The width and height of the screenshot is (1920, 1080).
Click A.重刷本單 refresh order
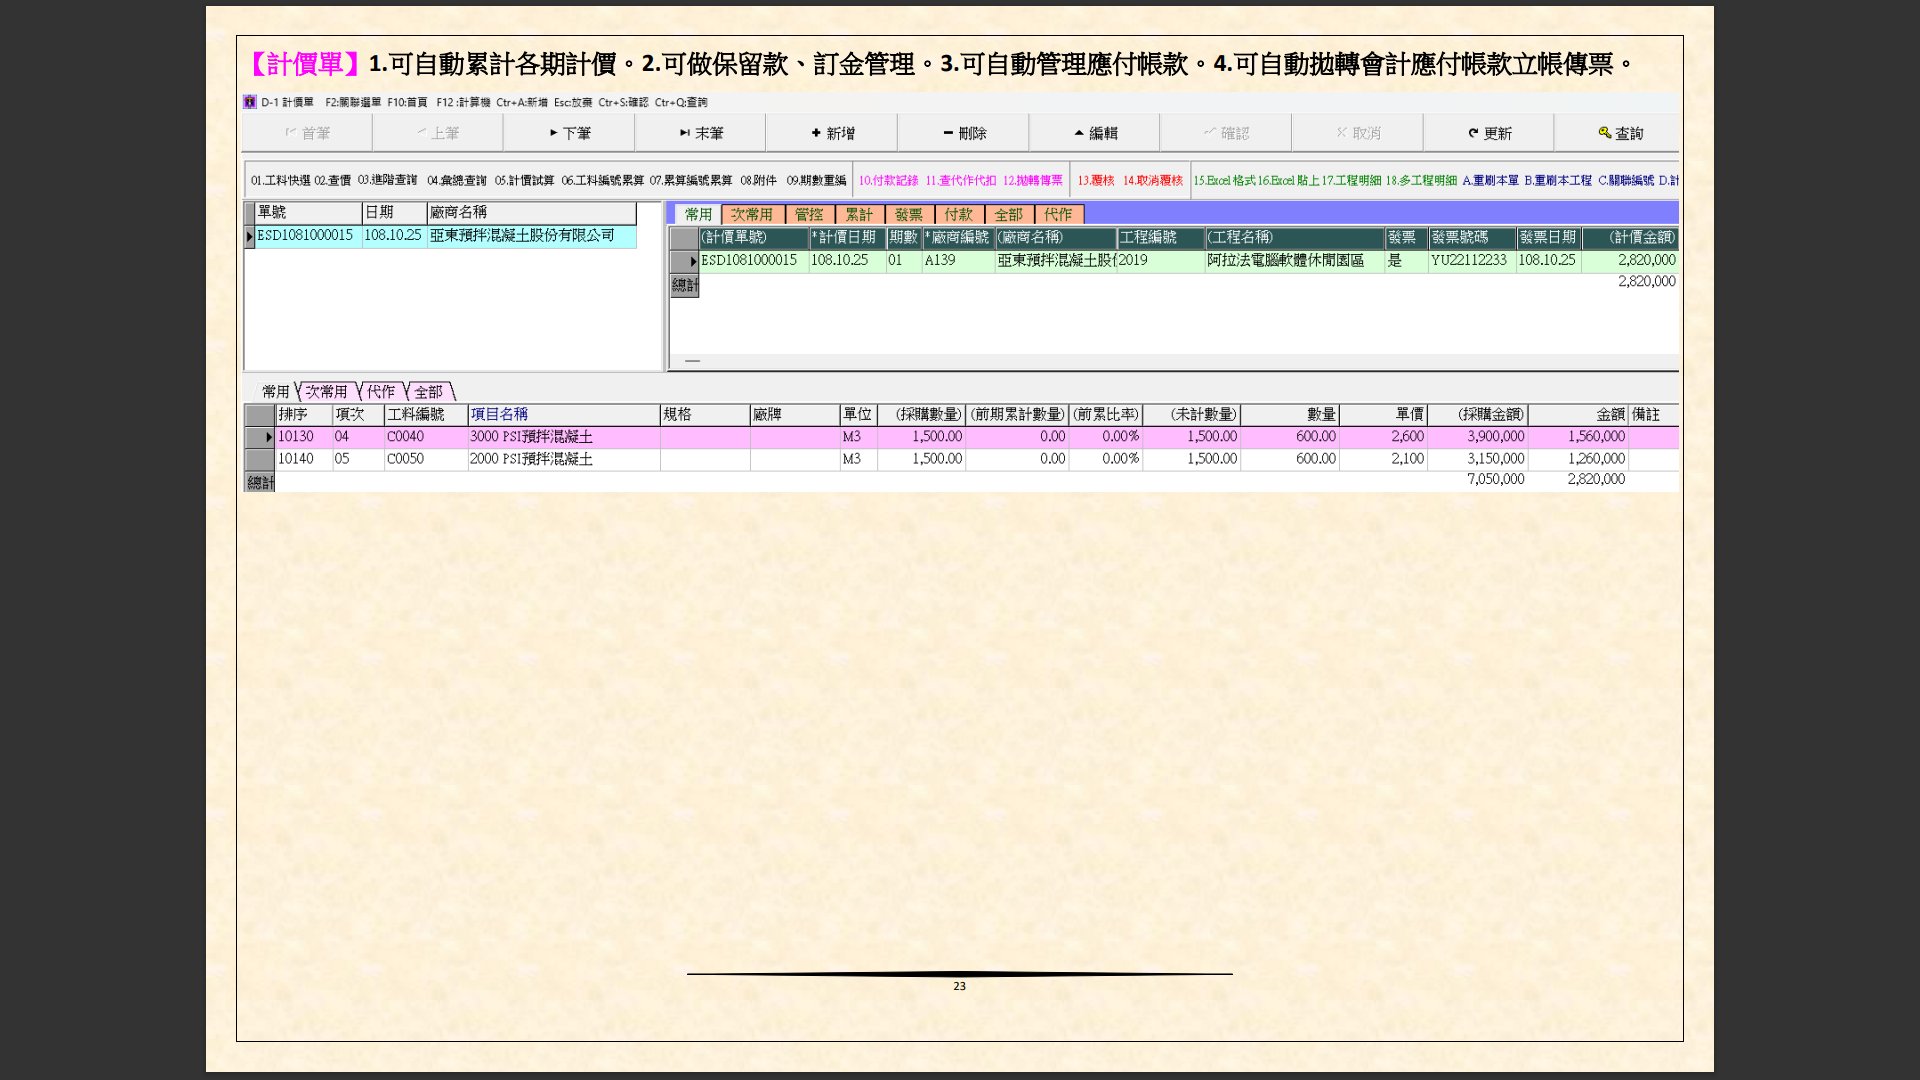coord(1490,181)
